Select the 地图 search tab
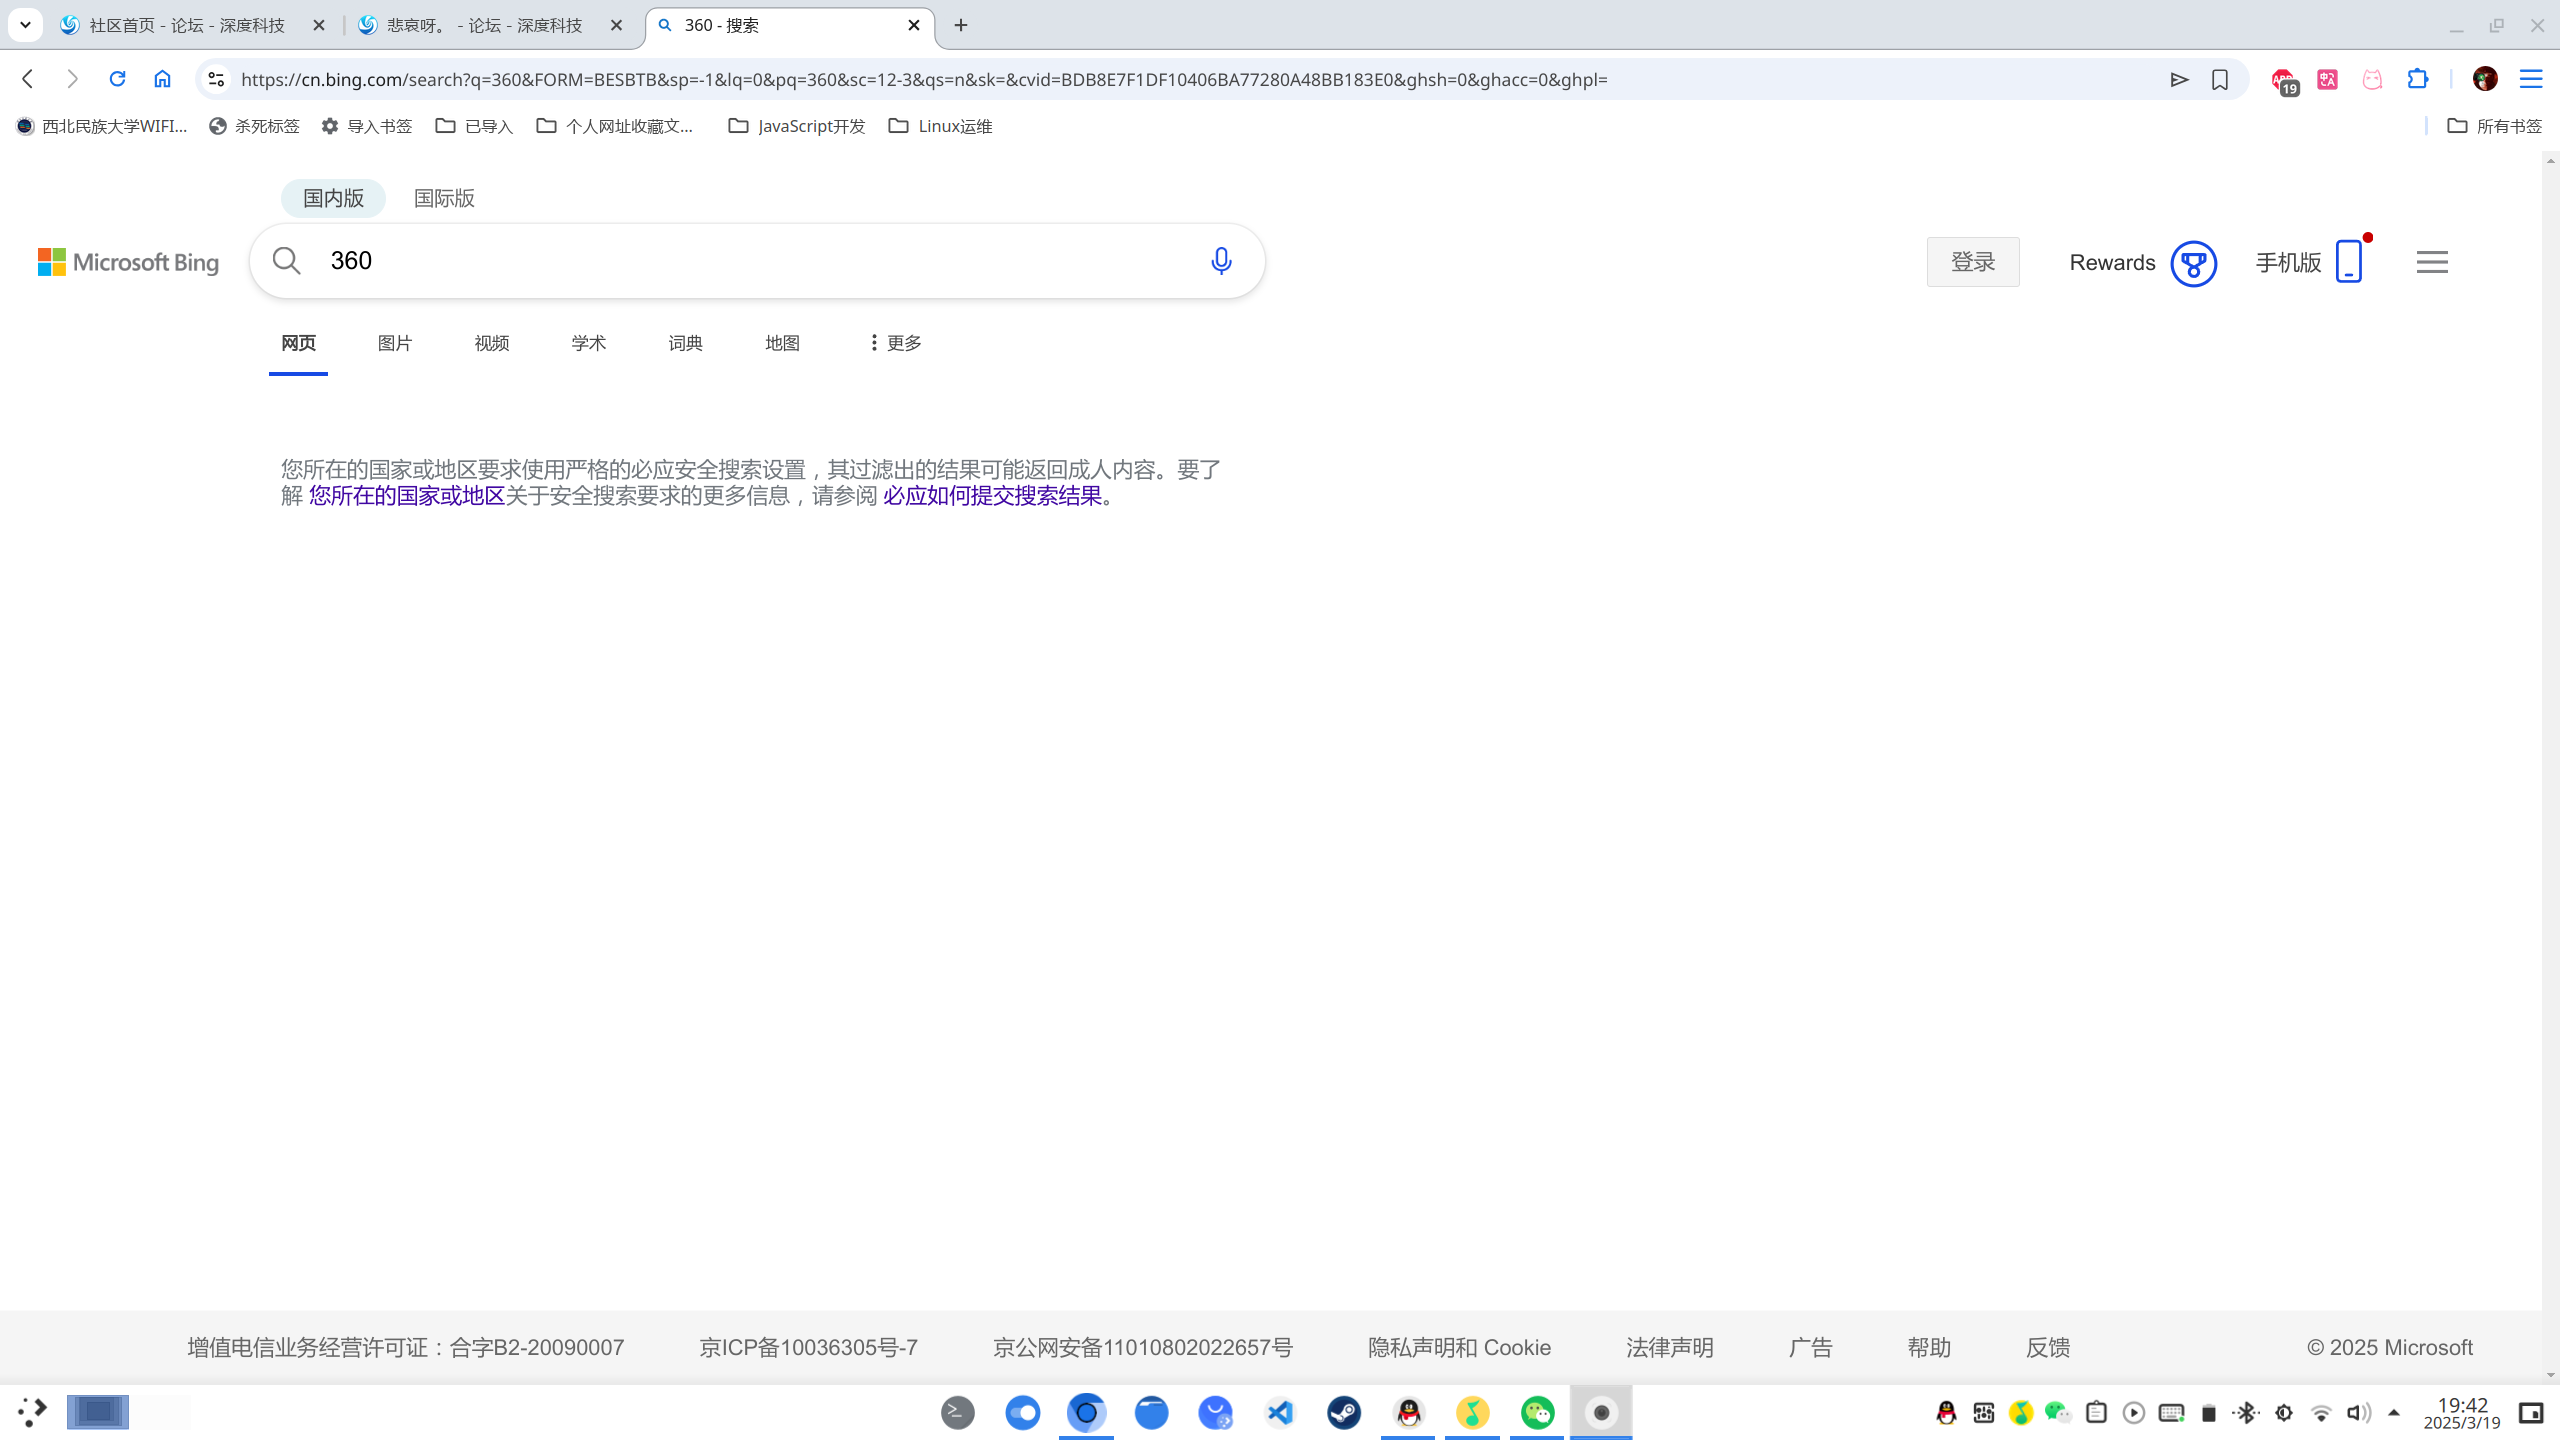The width and height of the screenshot is (2560, 1440). pos(782,343)
